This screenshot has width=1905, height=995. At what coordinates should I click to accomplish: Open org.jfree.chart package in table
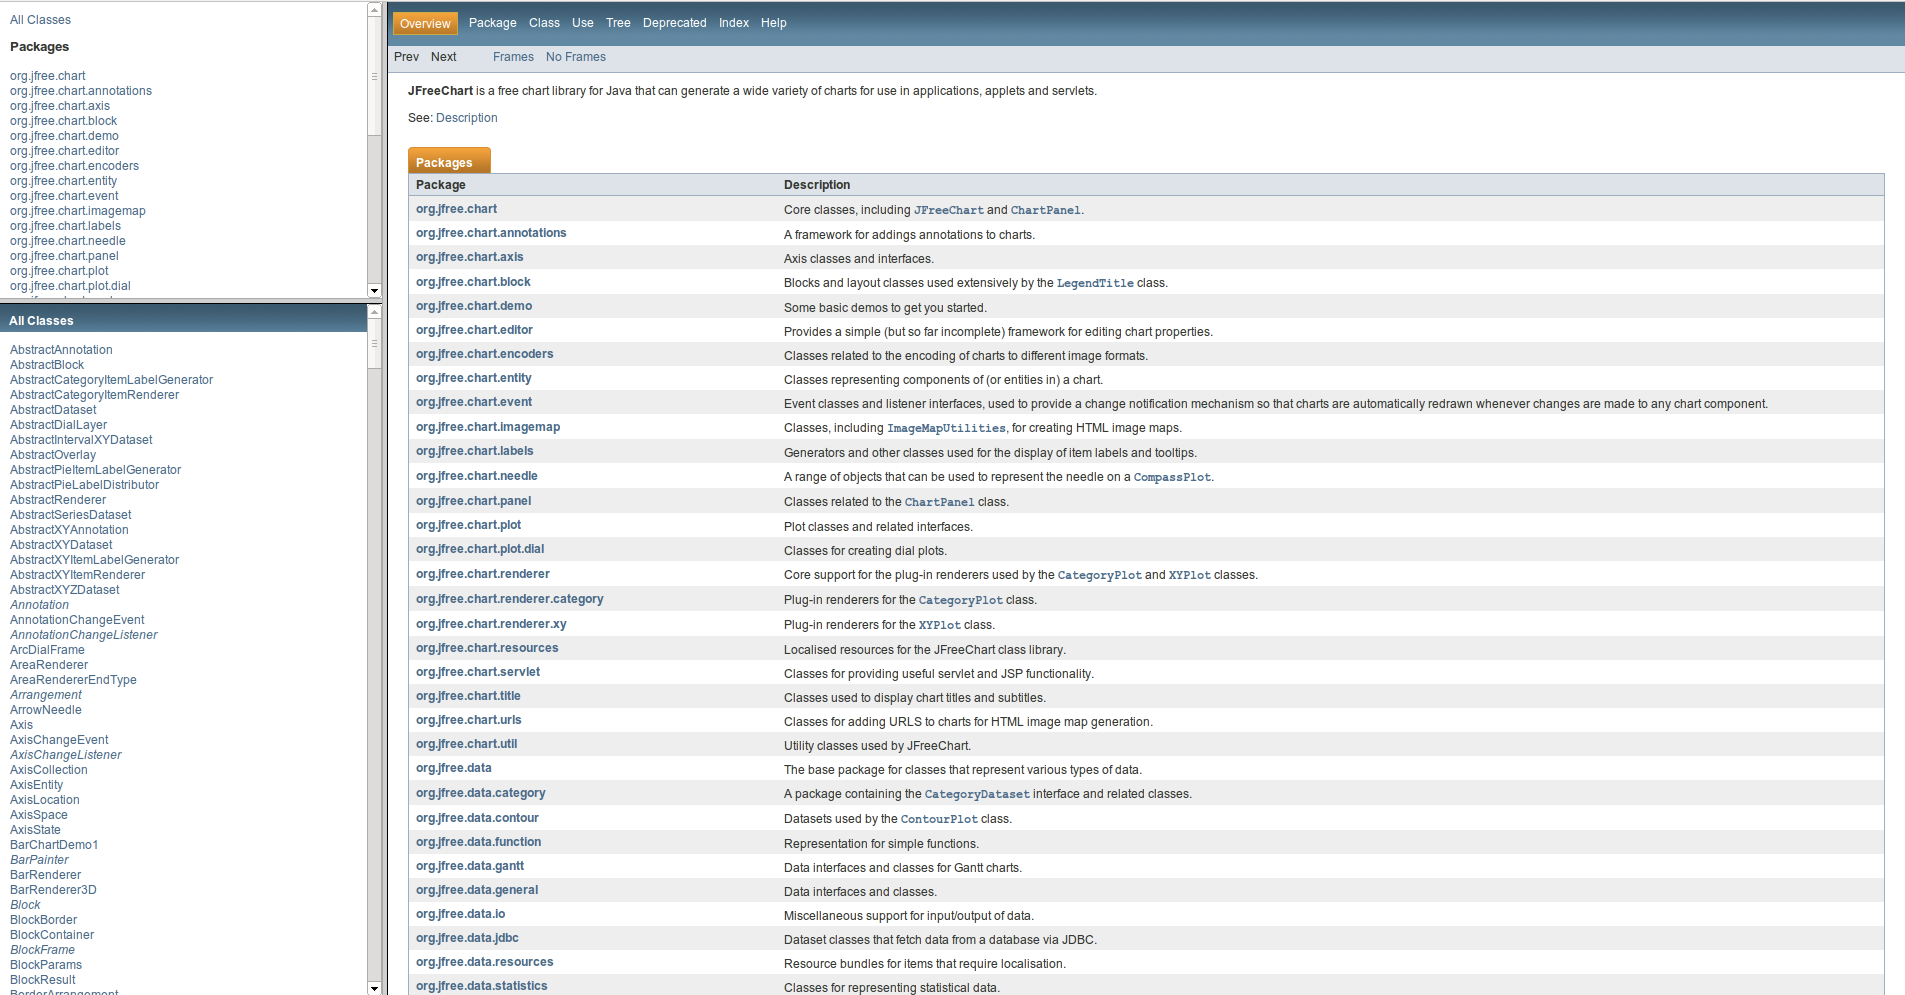[456, 209]
